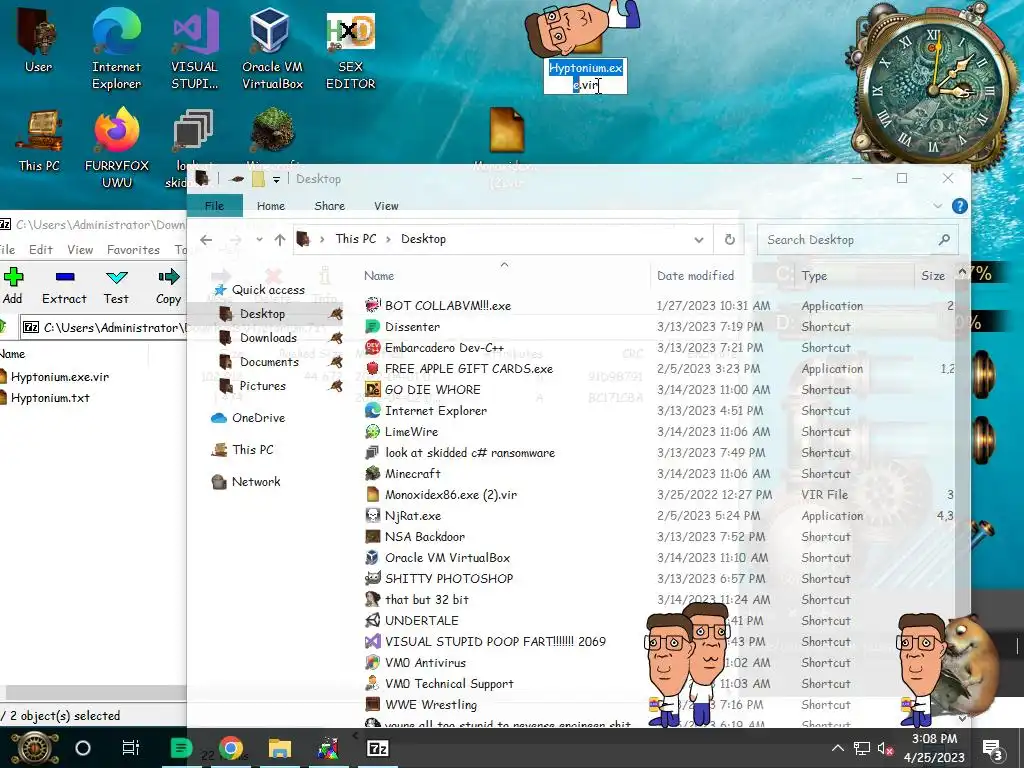Image resolution: width=1024 pixels, height=768 pixels.
Task: Open File Explorer from the taskbar
Action: click(x=280, y=748)
